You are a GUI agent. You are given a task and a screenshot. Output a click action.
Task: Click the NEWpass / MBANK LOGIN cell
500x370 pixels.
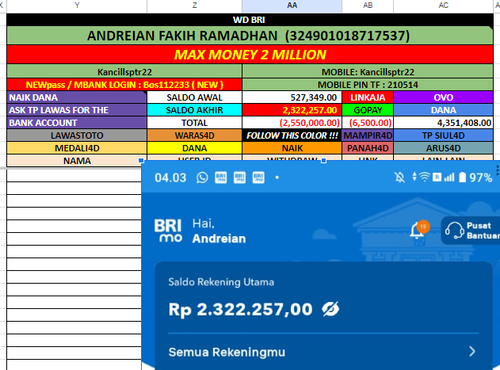(x=124, y=85)
